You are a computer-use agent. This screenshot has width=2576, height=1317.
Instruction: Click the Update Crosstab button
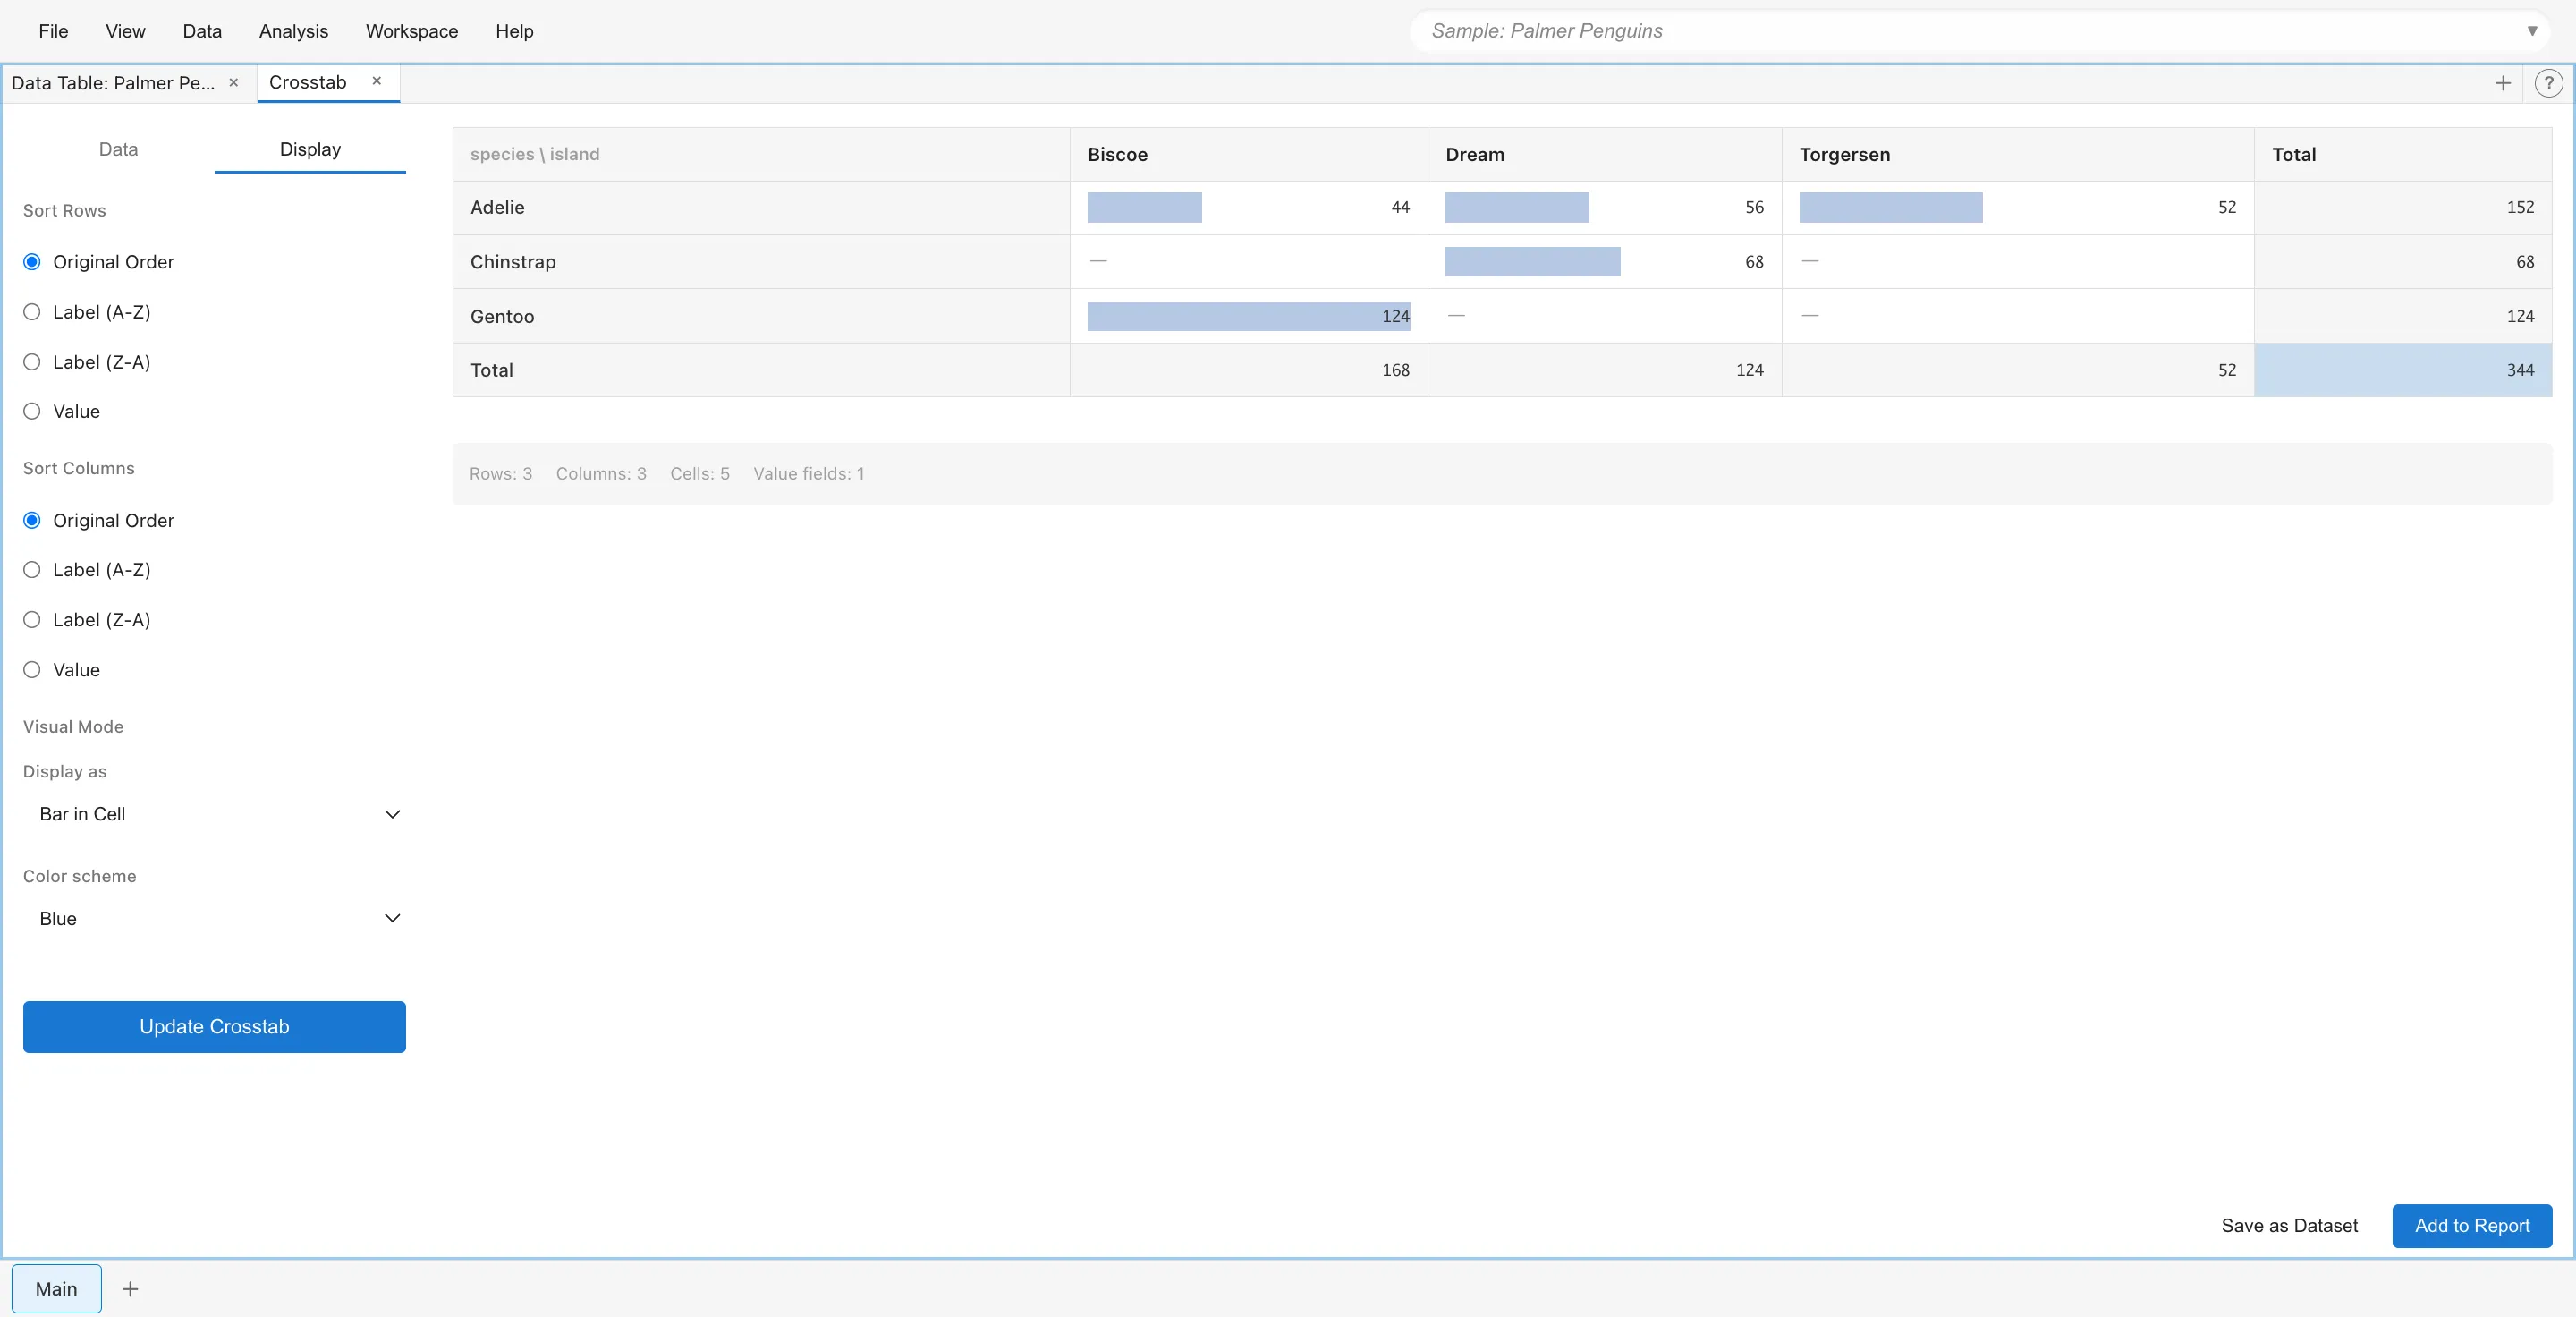click(x=214, y=1027)
